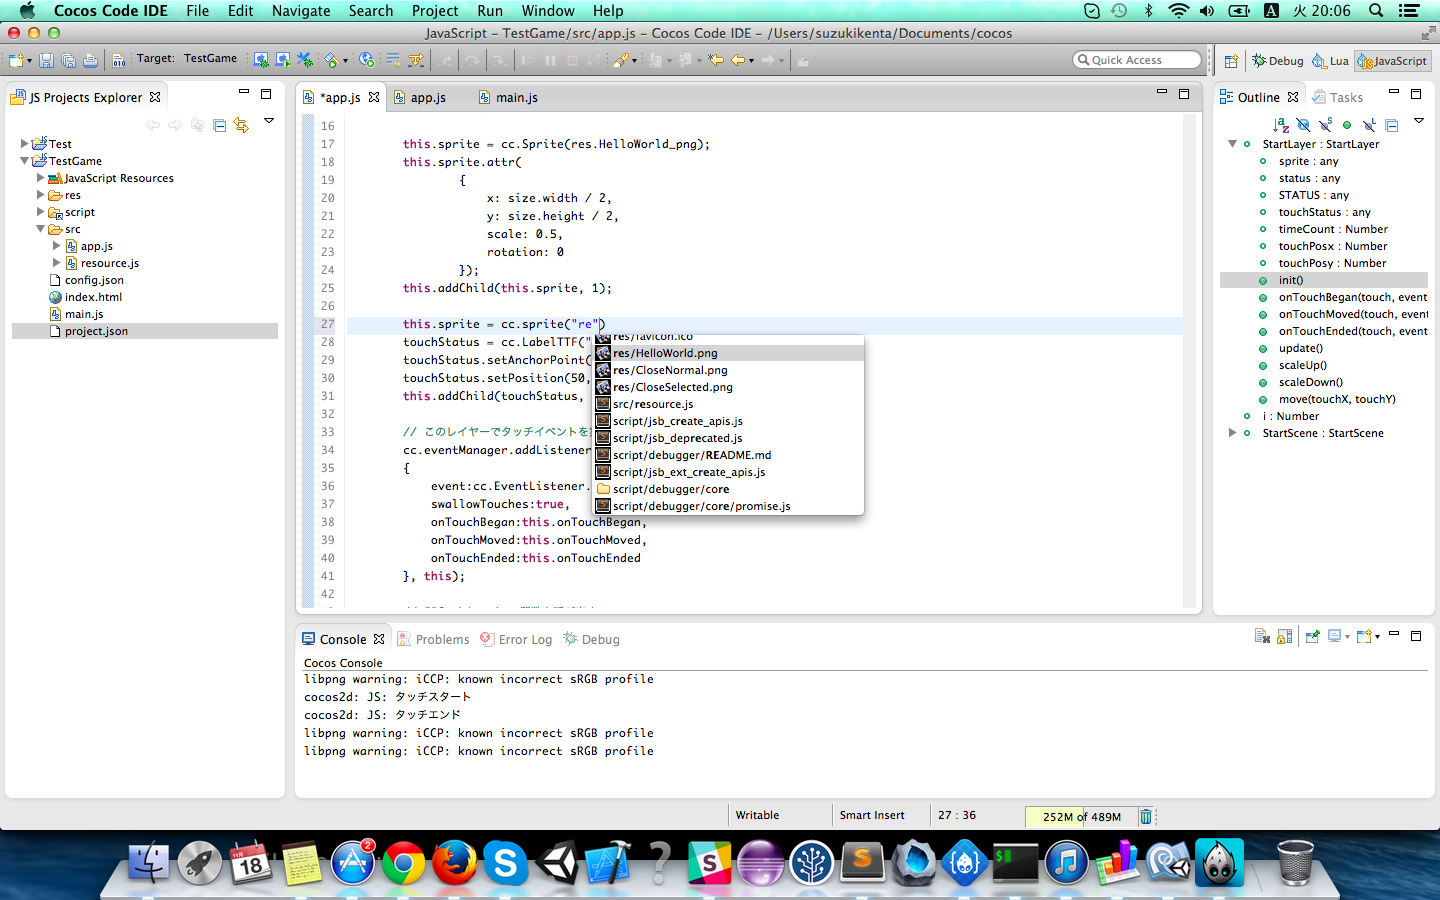Click the Quick Access search field
The image size is (1440, 900).
pyautogui.click(x=1137, y=60)
